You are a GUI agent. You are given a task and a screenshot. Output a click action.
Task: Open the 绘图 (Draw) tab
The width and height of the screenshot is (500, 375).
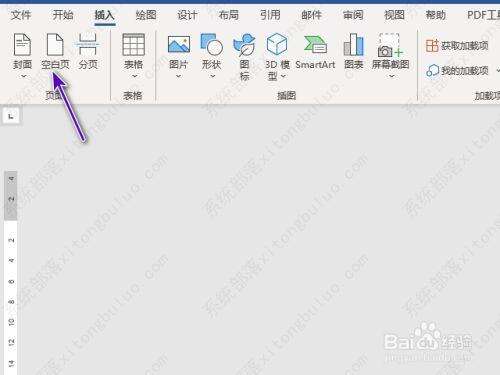146,15
